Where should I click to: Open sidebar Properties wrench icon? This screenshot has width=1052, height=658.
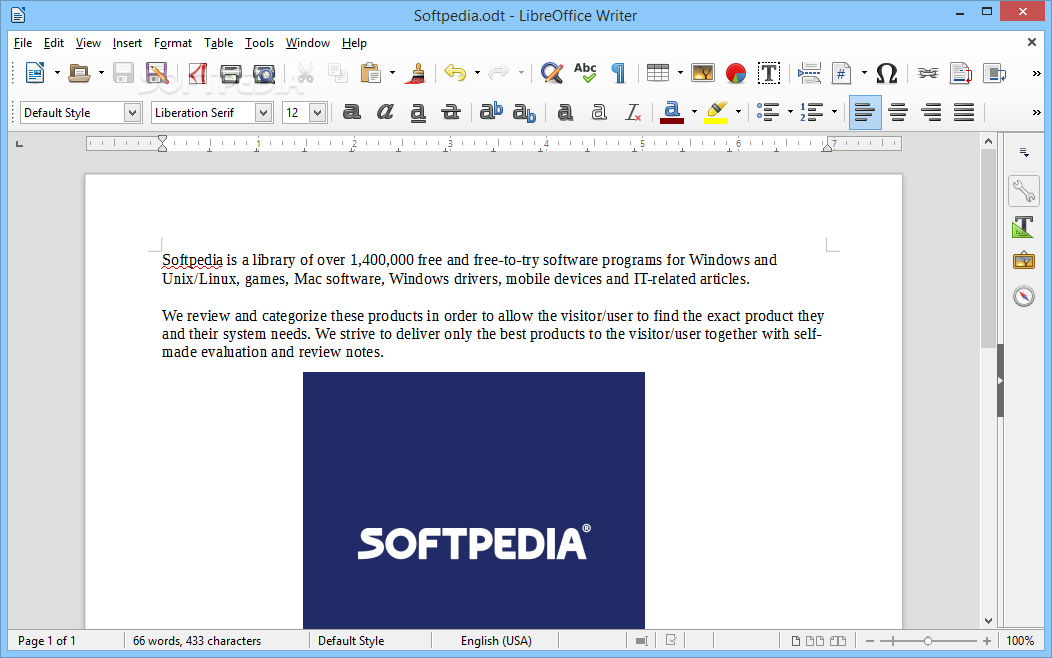1024,191
